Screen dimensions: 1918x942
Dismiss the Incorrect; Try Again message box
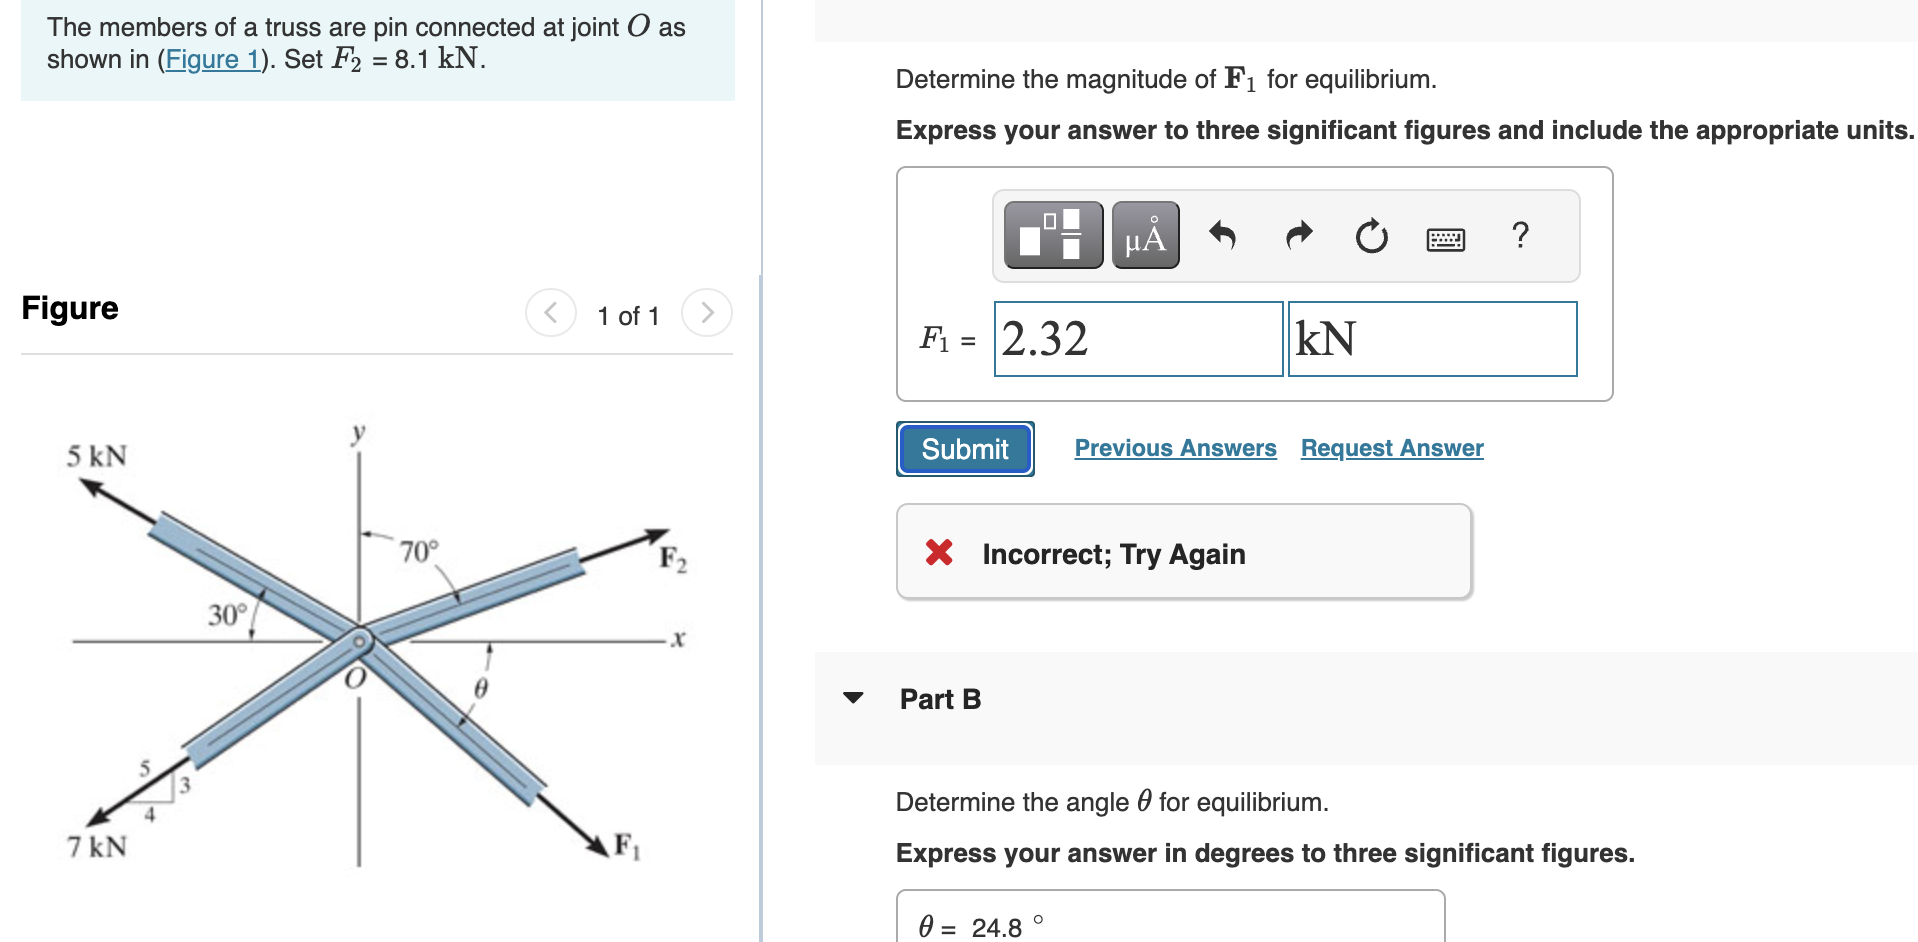pyautogui.click(x=1184, y=553)
